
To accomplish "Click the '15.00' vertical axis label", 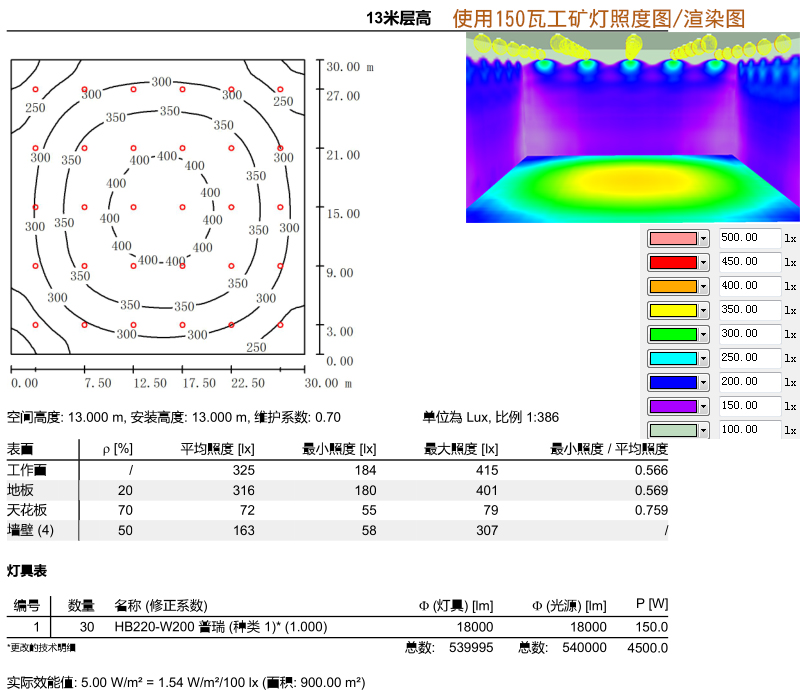I will click(343, 214).
